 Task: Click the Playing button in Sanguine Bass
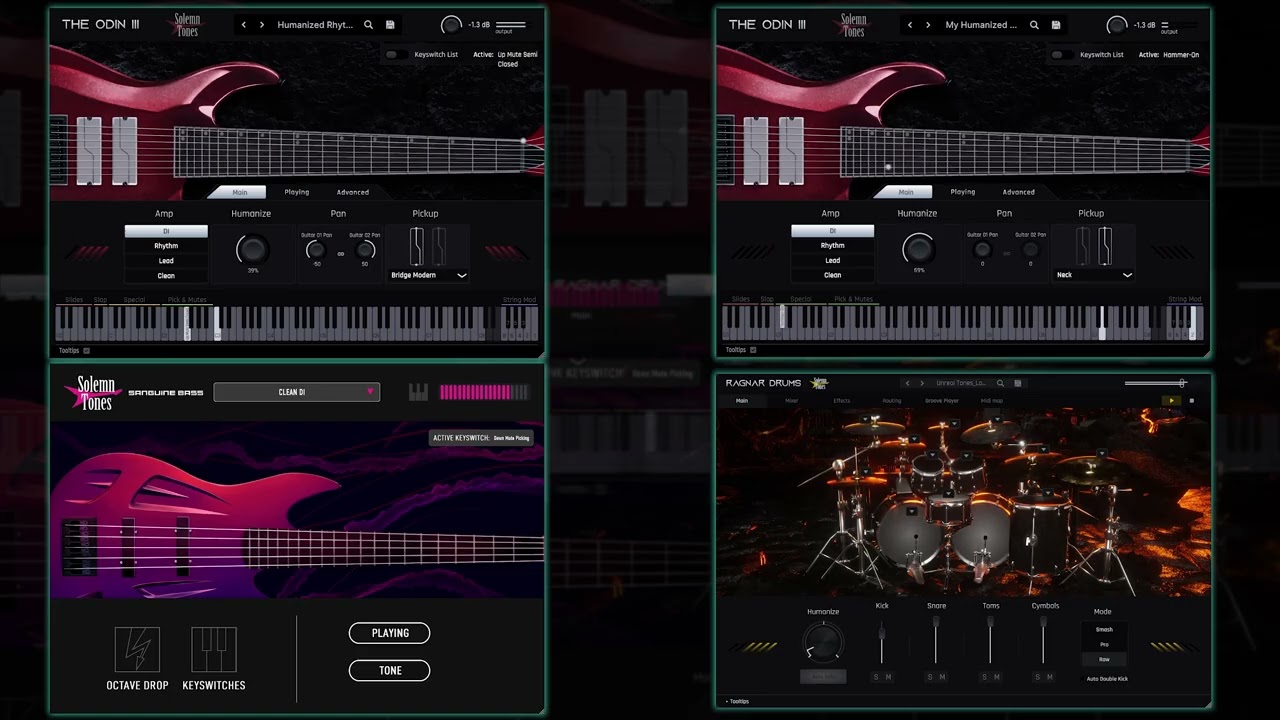[390, 633]
